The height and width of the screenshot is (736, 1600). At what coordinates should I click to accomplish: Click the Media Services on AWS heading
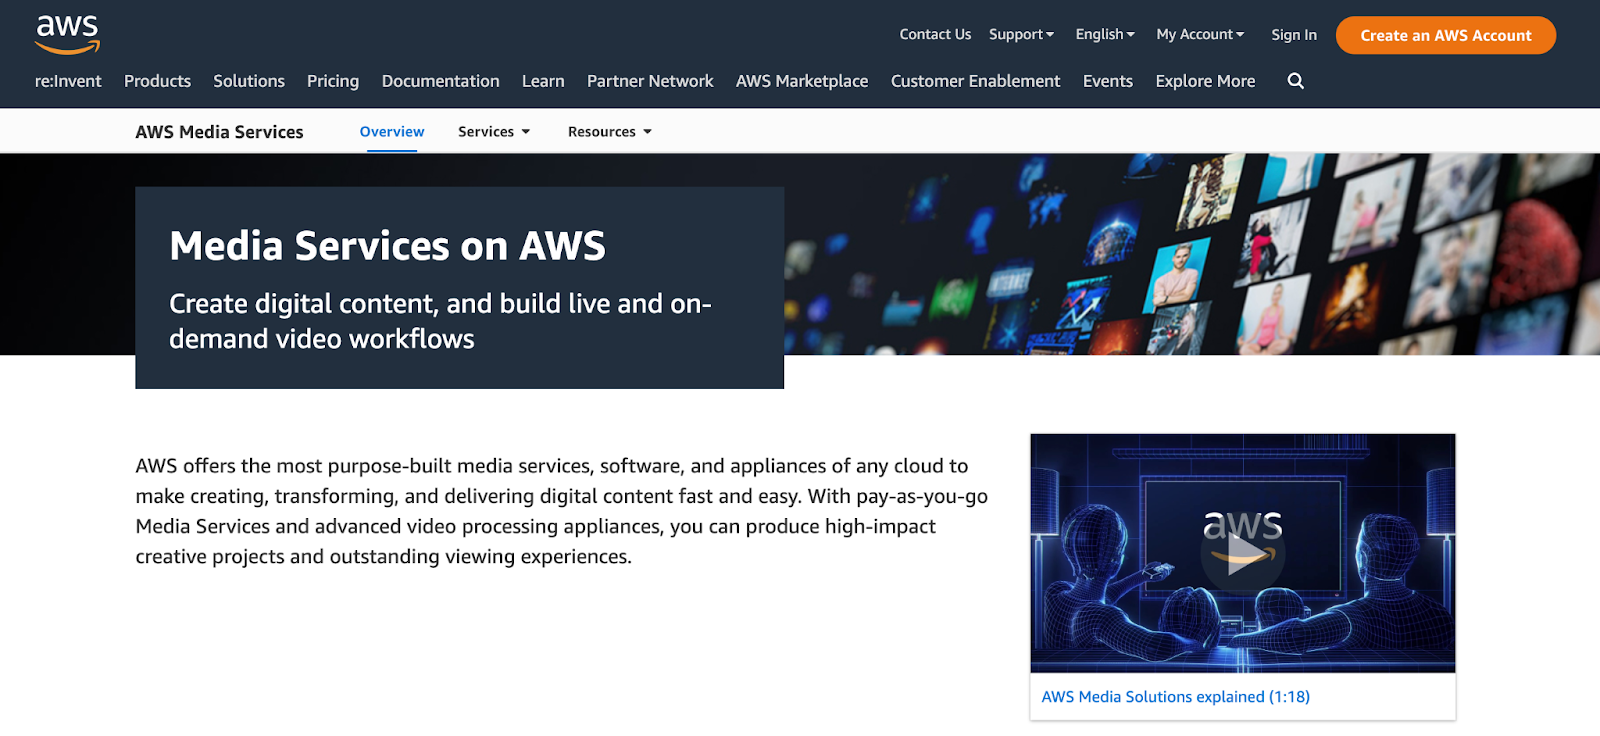(x=387, y=245)
